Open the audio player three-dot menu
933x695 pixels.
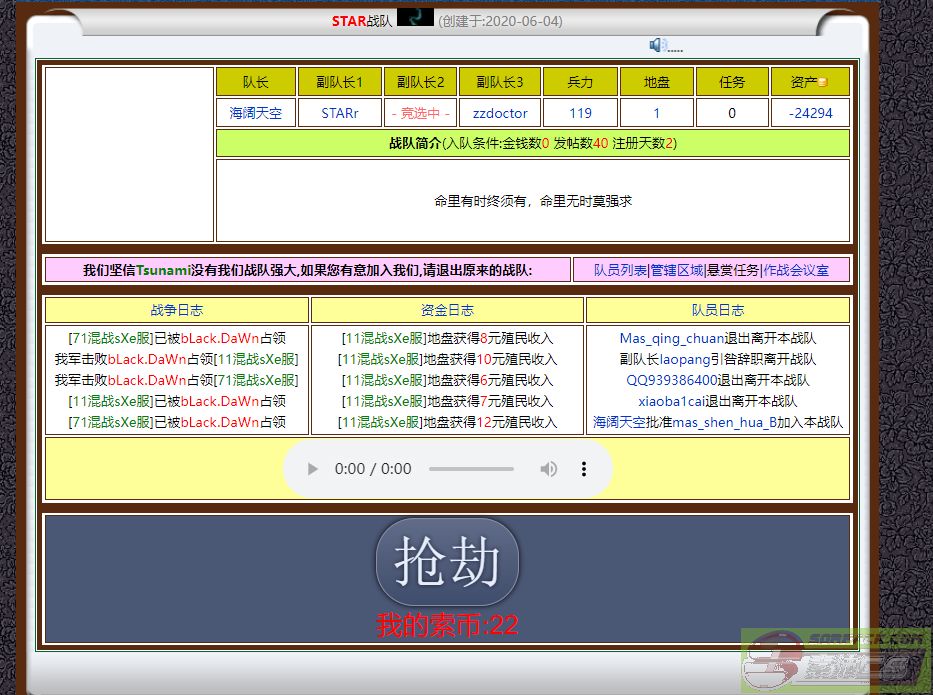[x=584, y=469]
